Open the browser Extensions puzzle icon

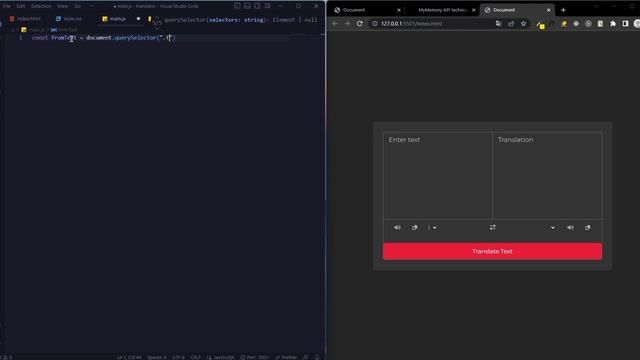[x=613, y=24]
